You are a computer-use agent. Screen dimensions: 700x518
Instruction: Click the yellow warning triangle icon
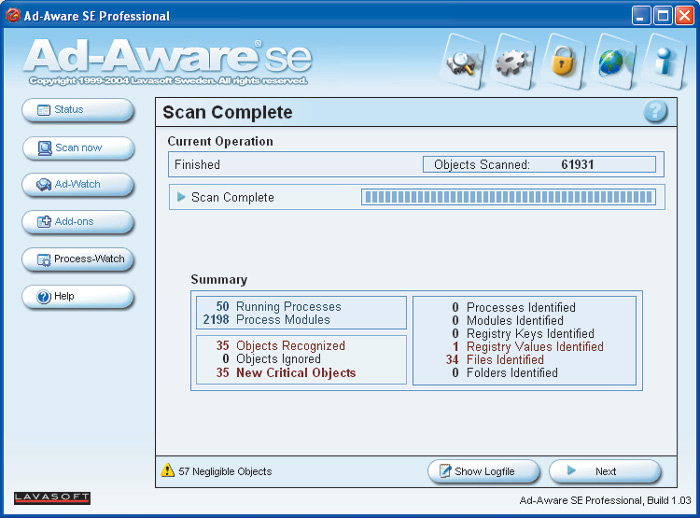click(167, 470)
